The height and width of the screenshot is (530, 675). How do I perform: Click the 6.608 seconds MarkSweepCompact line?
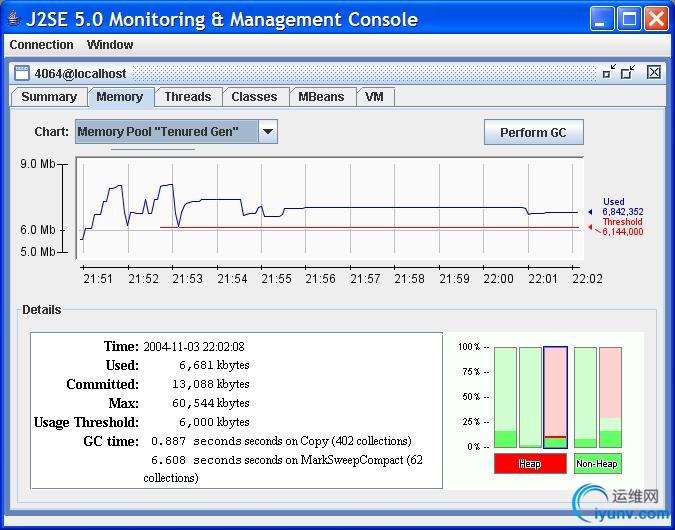[x=283, y=468]
